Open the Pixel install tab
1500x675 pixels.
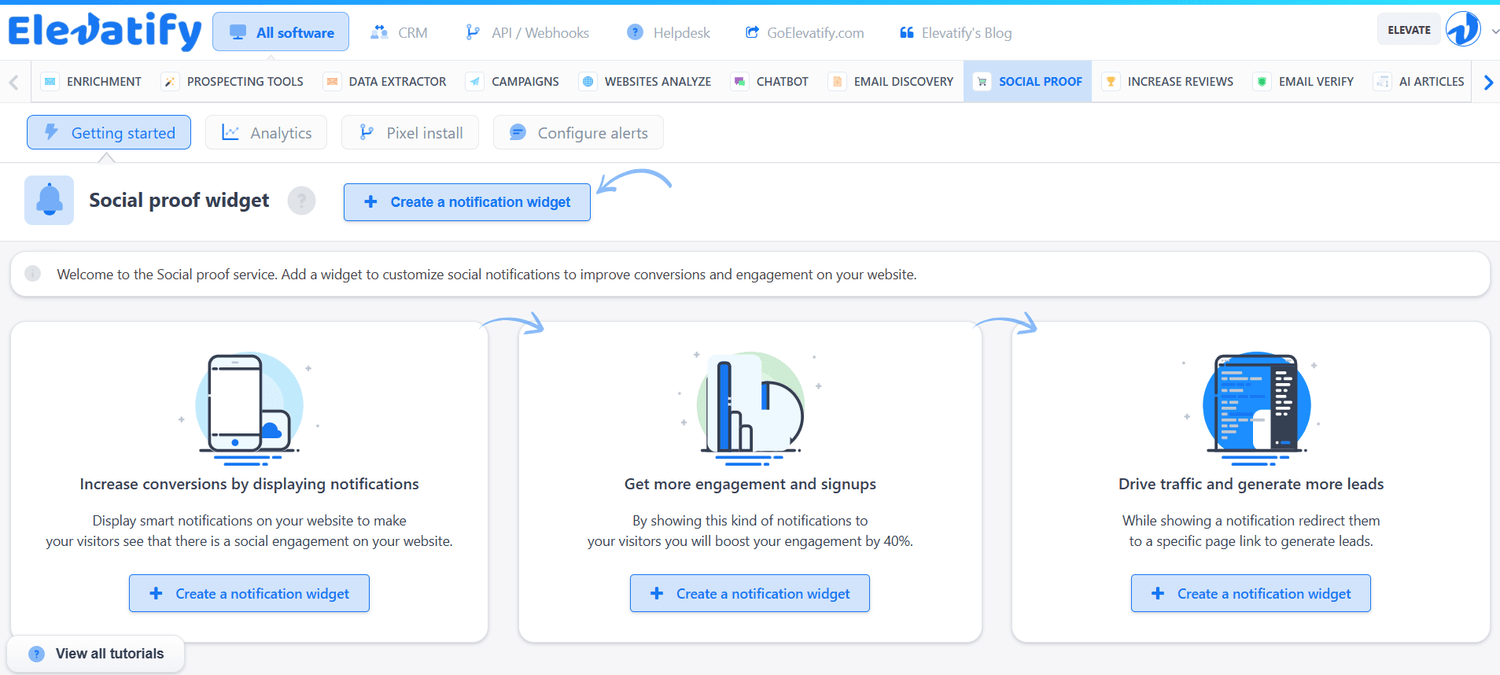[410, 133]
